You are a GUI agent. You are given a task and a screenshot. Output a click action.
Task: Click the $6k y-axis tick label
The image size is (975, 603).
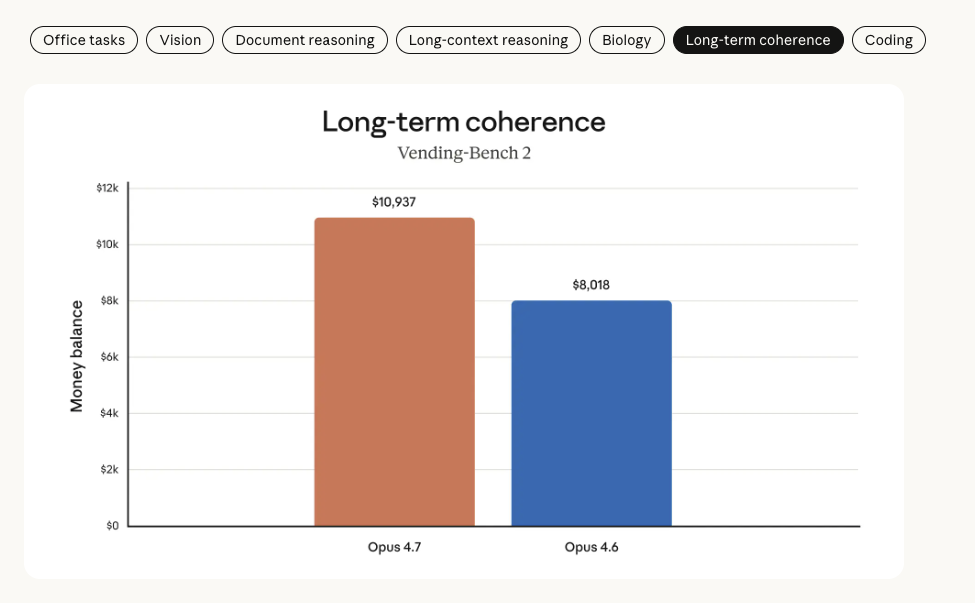pos(109,357)
